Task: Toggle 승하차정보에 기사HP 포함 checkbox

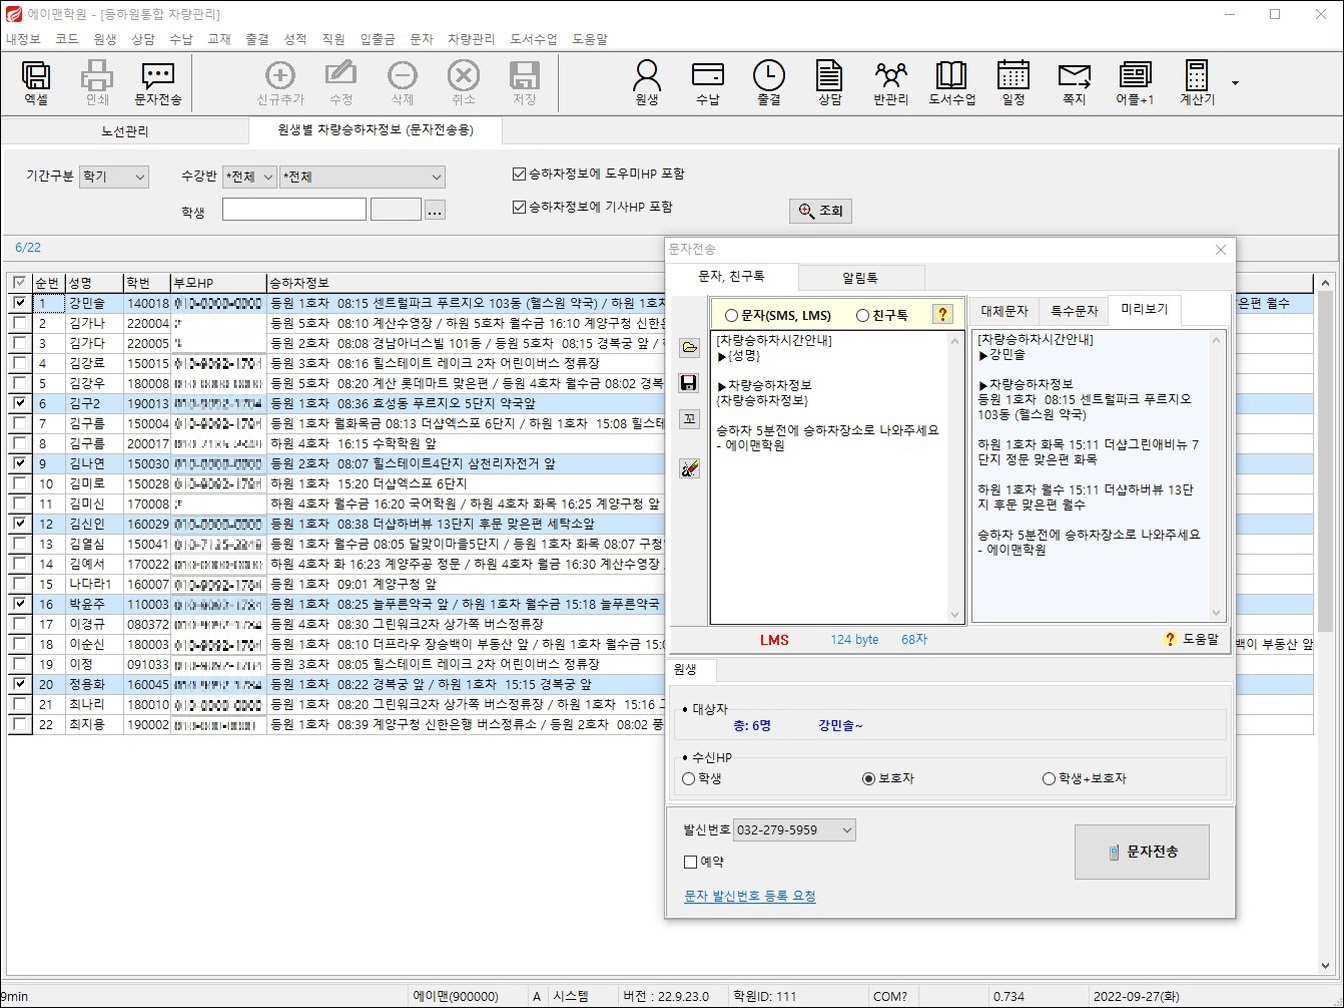Action: [518, 208]
